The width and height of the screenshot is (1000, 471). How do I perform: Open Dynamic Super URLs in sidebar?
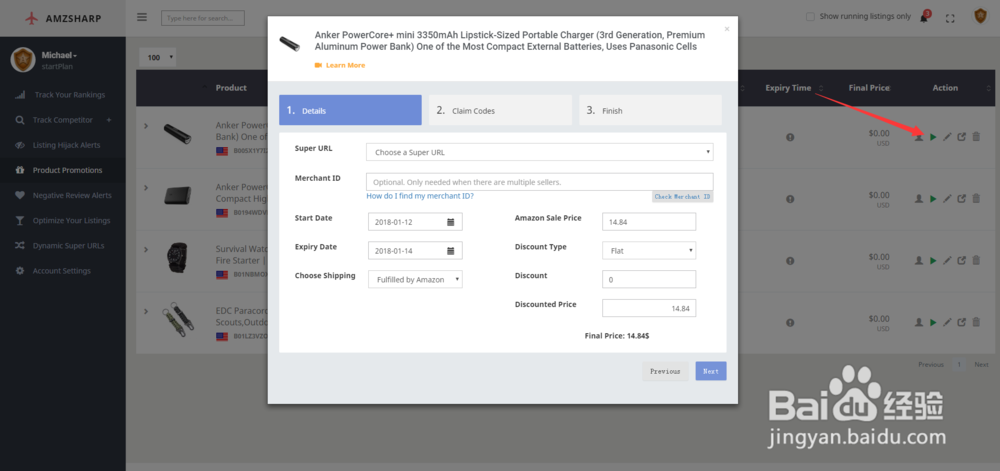click(62, 245)
